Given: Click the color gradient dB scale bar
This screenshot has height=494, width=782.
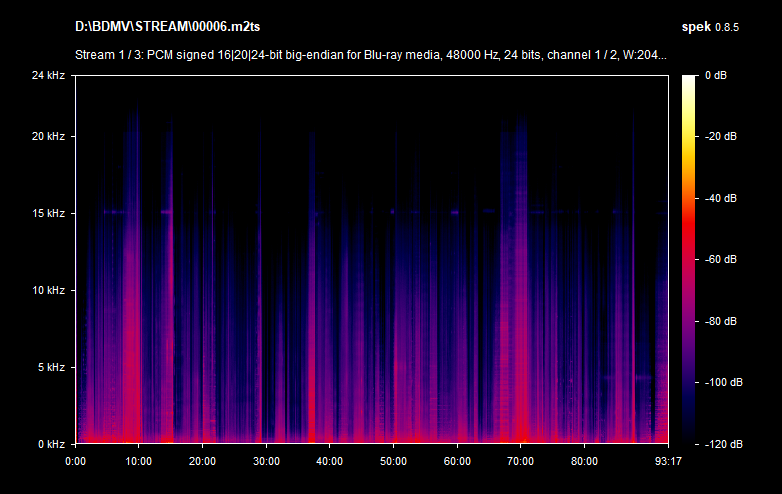Looking at the screenshot, I should [691, 259].
